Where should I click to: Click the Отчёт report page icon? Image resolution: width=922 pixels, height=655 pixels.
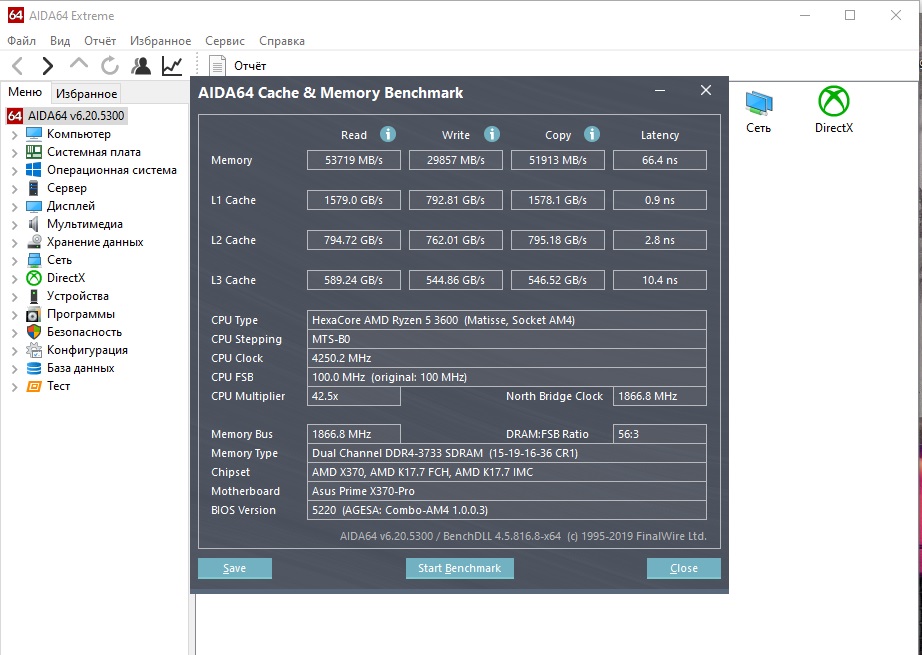pos(218,66)
